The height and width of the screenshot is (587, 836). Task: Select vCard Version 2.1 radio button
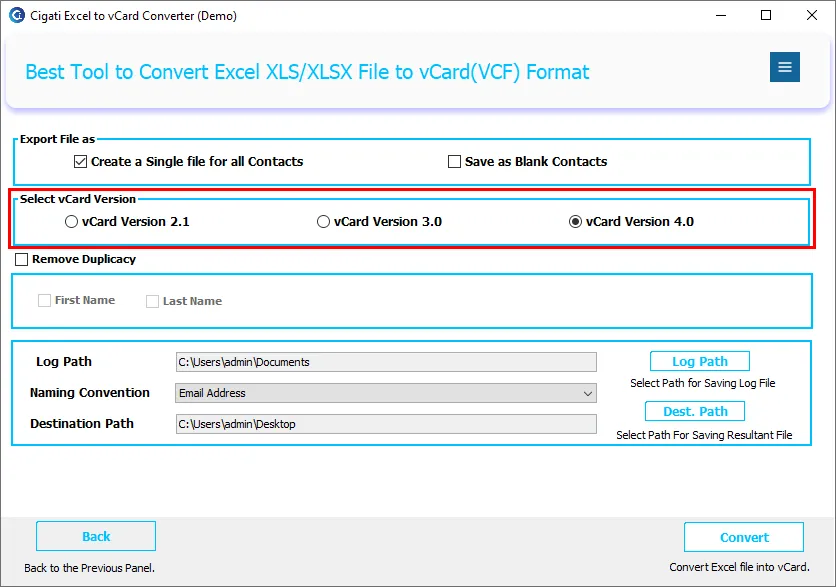(71, 222)
